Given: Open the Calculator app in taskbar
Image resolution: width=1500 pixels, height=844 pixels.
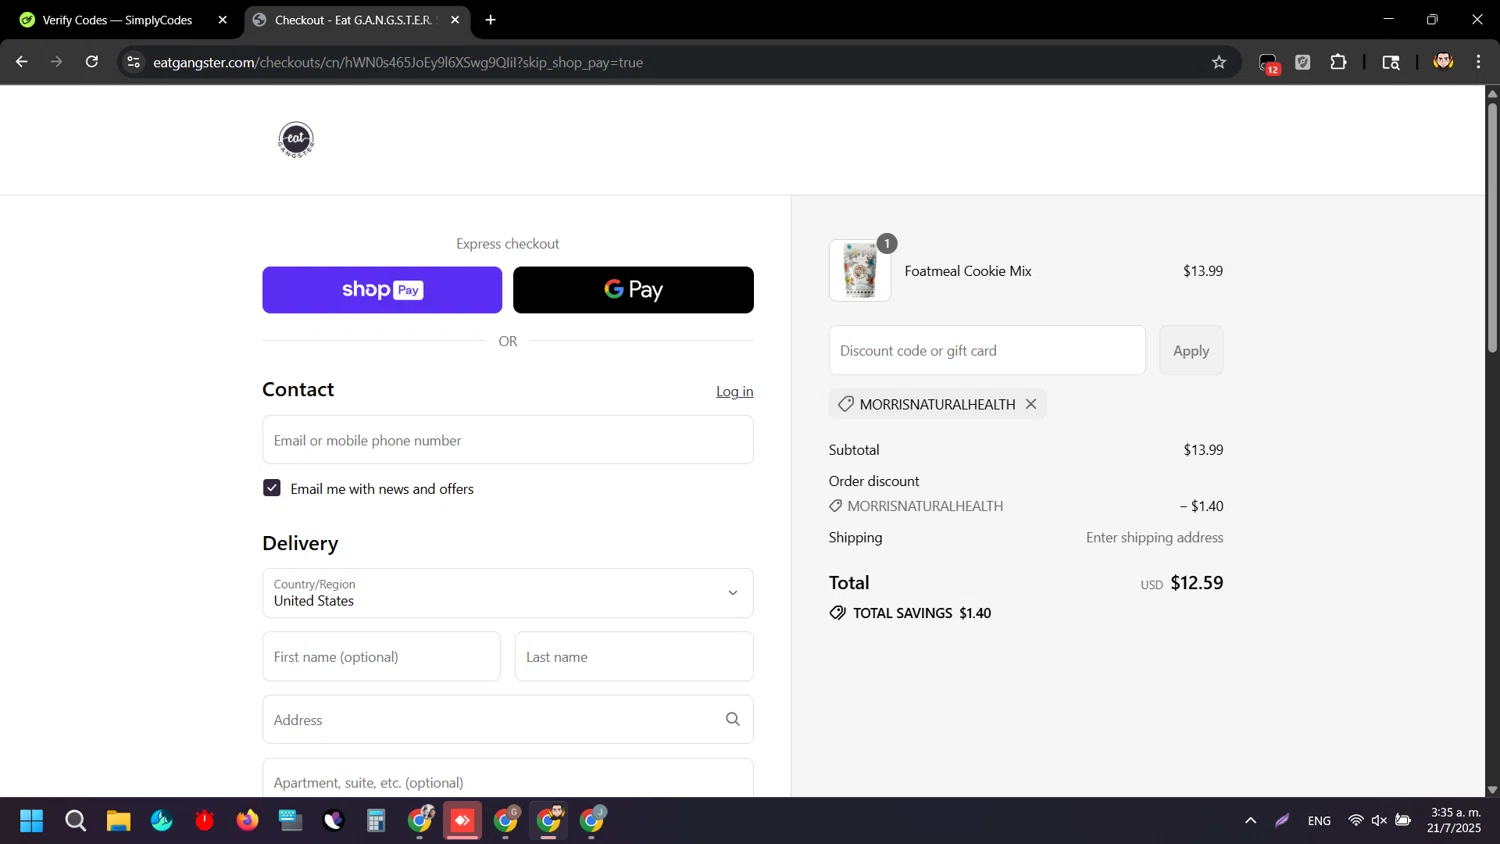Looking at the screenshot, I should click(x=376, y=821).
